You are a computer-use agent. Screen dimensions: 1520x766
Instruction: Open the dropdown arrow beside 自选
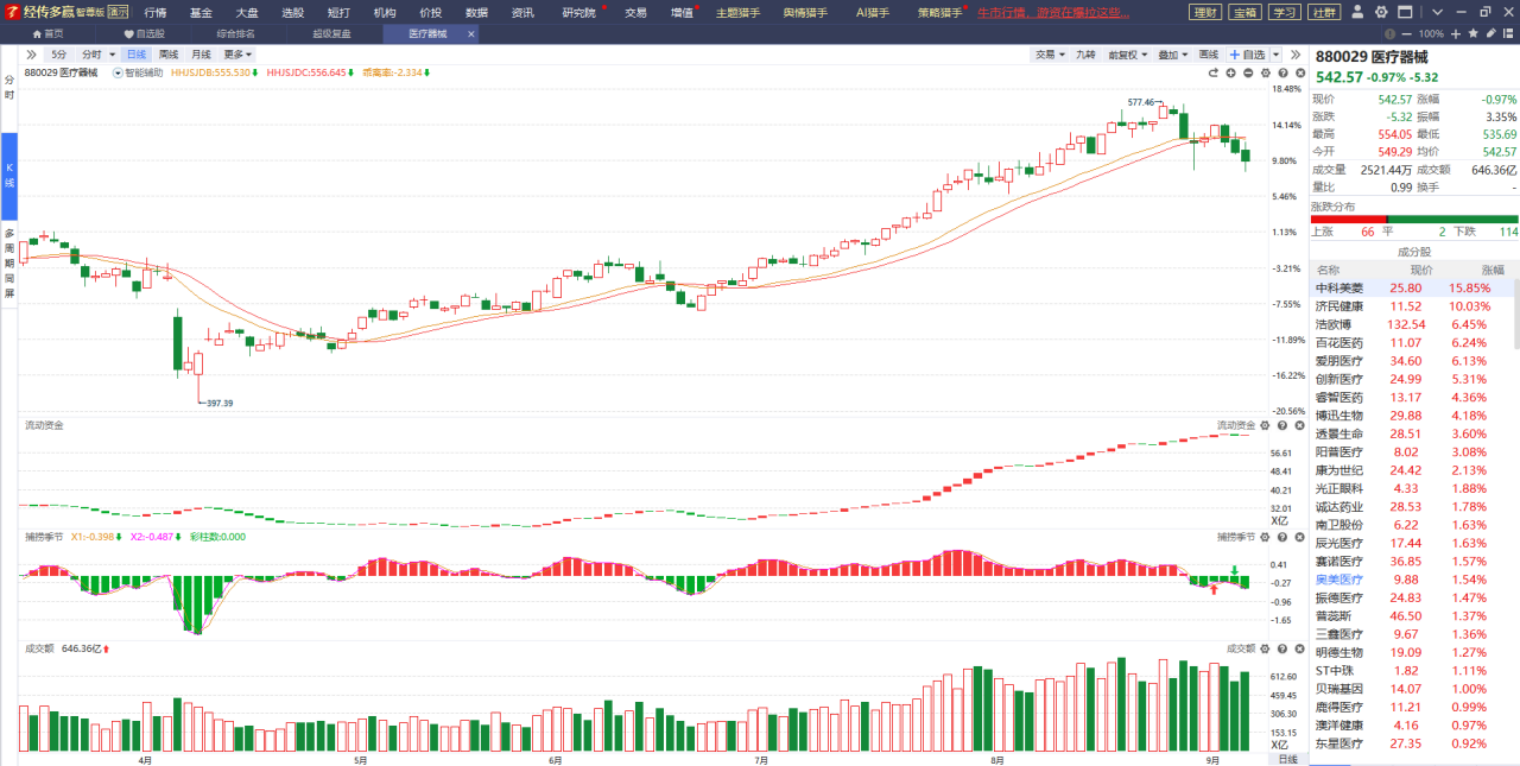click(x=1276, y=54)
